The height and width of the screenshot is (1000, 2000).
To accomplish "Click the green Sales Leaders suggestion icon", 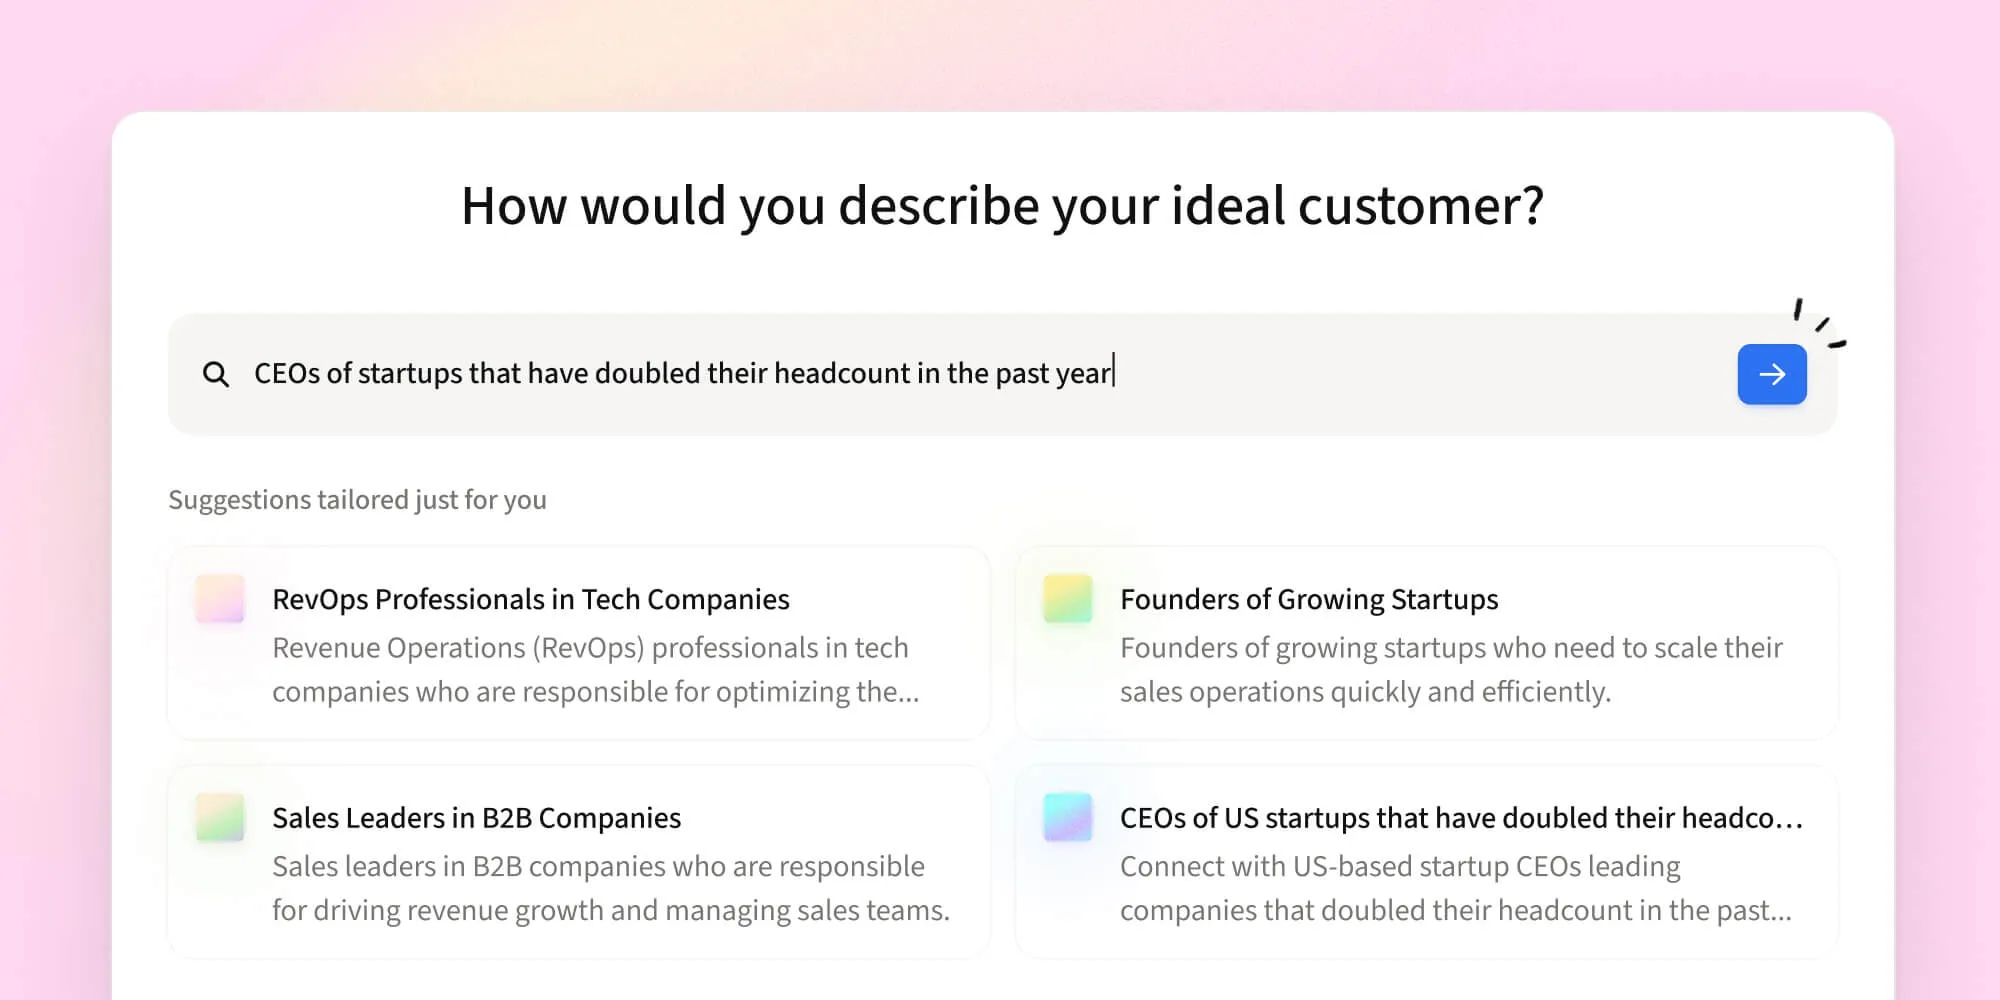I will [x=220, y=818].
